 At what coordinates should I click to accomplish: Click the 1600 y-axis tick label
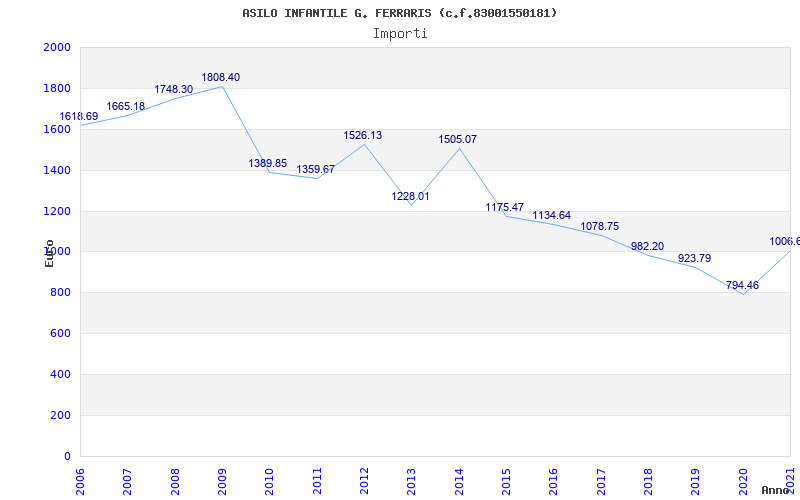(x=57, y=129)
